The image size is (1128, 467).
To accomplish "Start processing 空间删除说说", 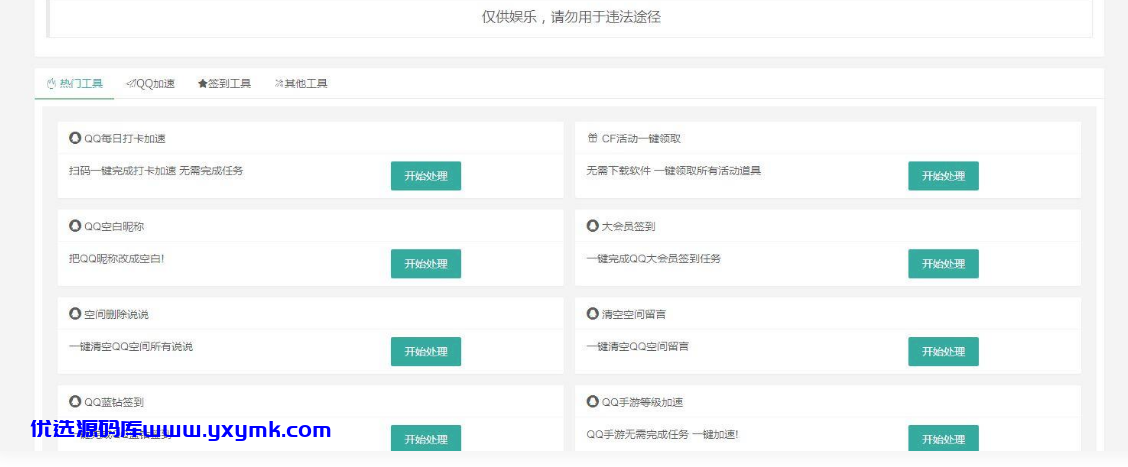I will pyautogui.click(x=426, y=351).
